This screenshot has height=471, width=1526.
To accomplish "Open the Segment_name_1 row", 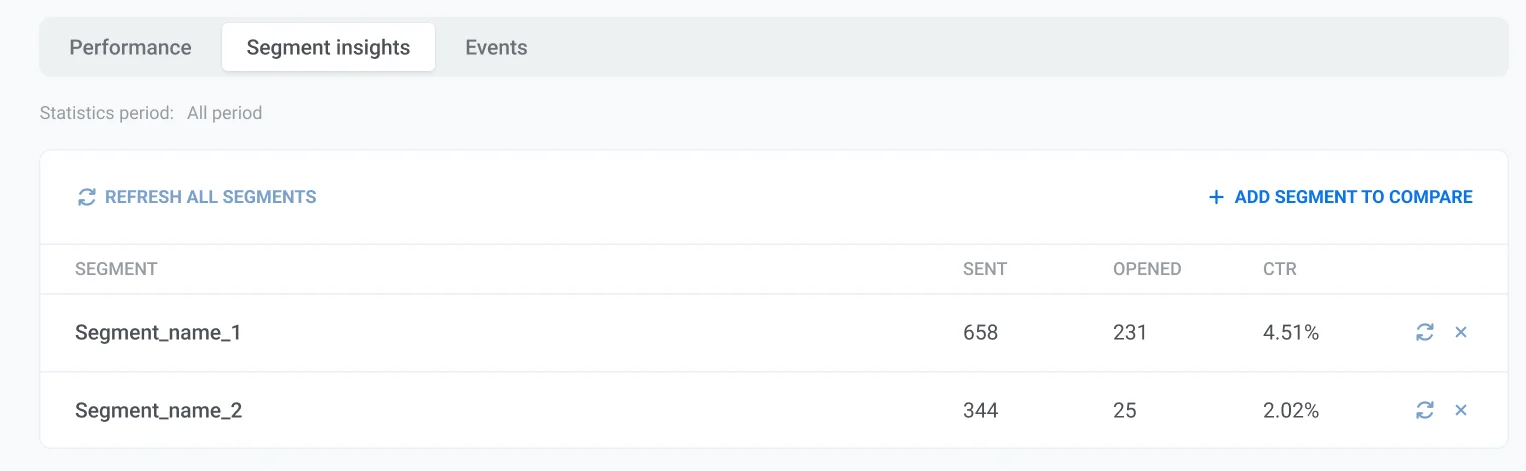I will [158, 333].
